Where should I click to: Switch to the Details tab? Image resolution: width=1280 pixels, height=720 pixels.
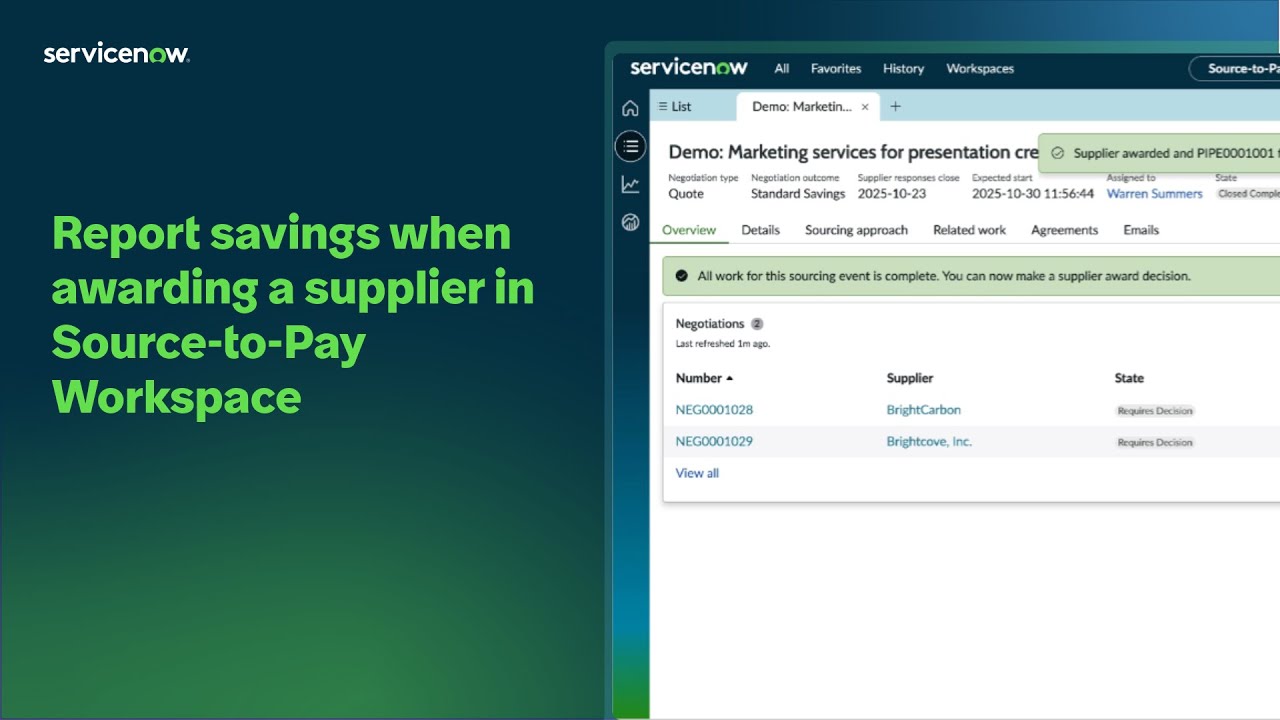point(762,230)
